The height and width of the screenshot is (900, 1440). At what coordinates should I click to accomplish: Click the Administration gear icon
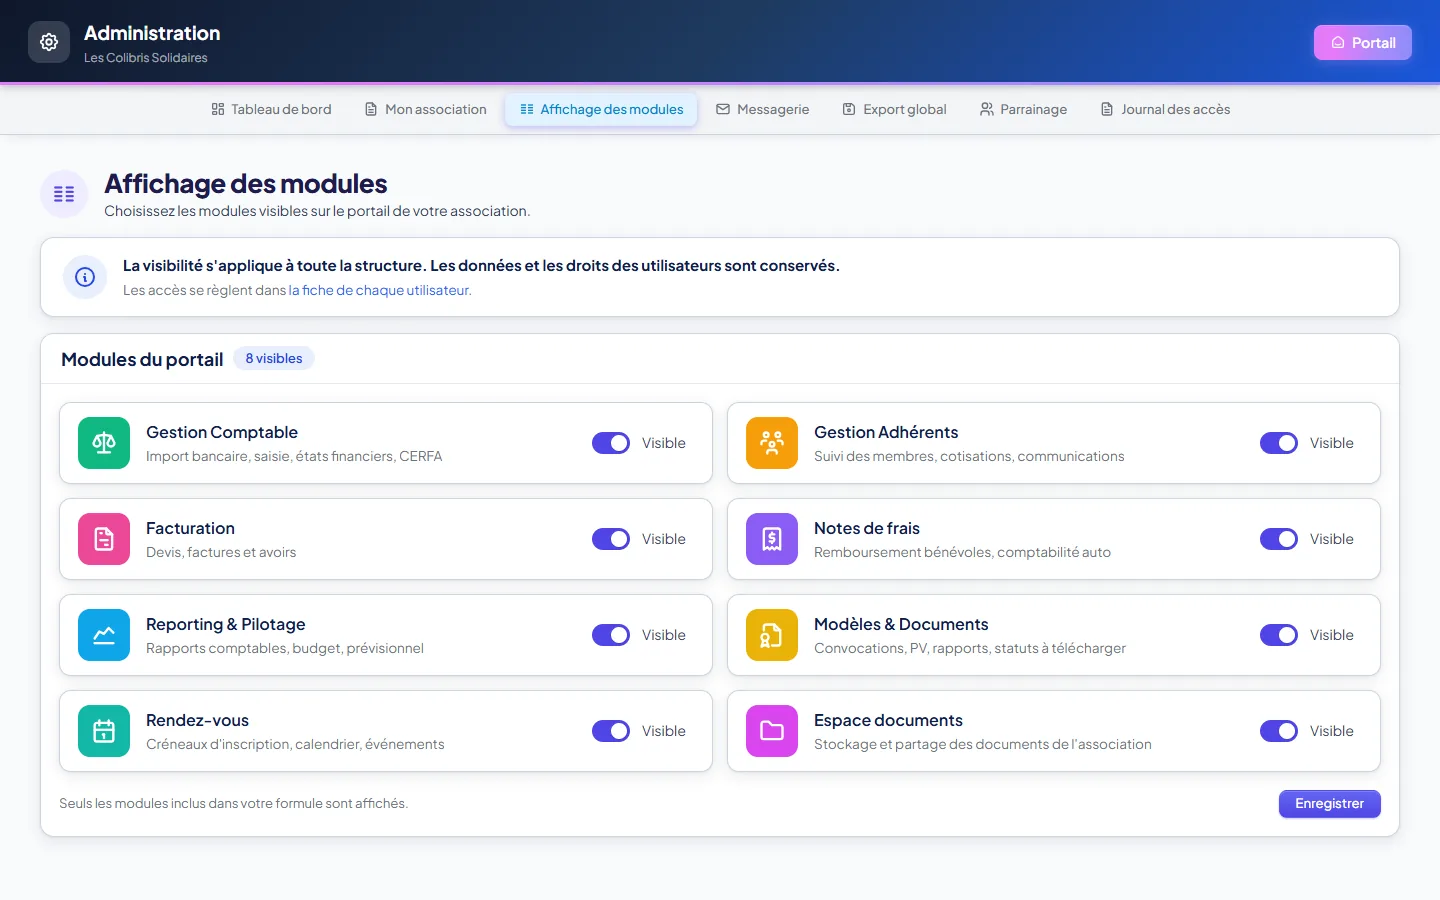coord(49,42)
